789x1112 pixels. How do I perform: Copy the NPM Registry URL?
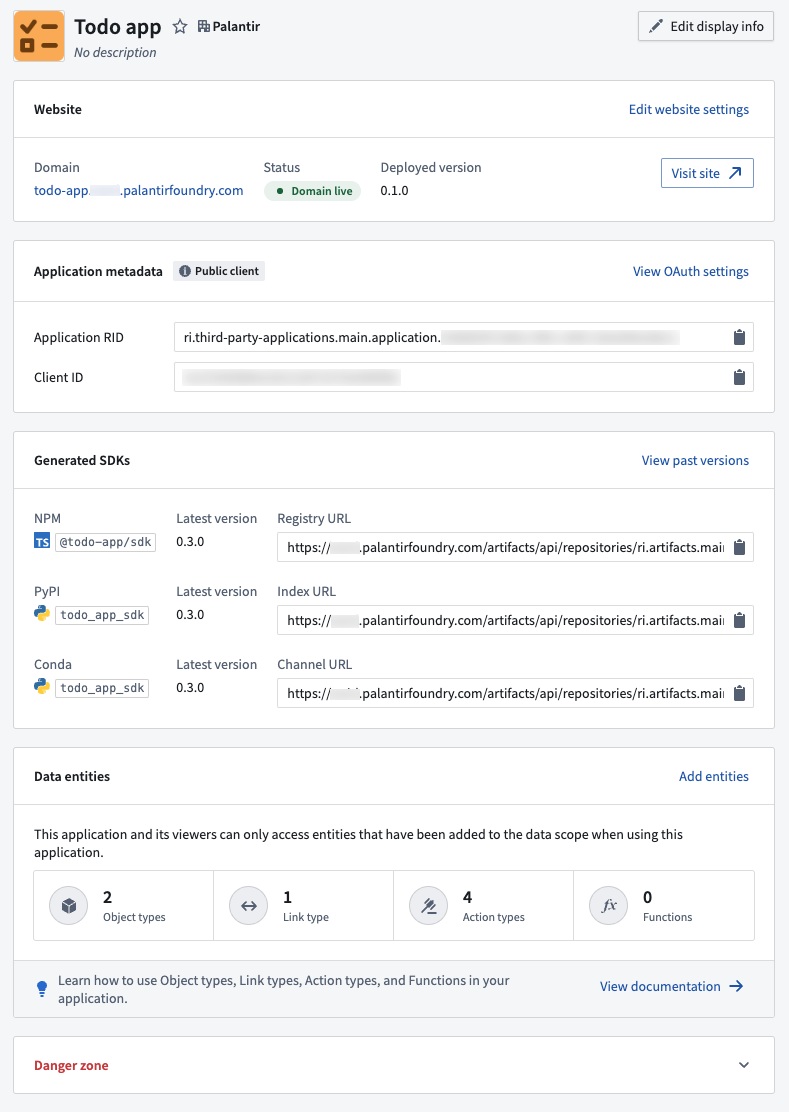(x=739, y=547)
